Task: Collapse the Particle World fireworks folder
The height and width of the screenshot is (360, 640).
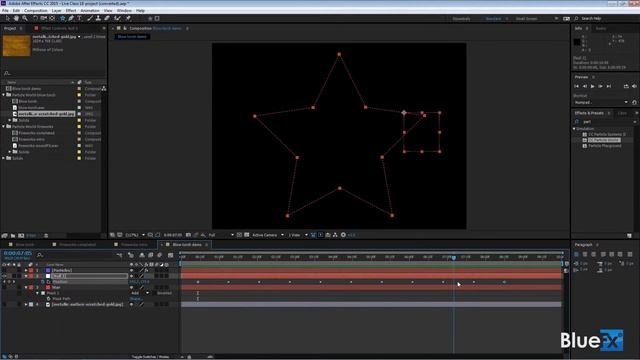Action: [4, 127]
